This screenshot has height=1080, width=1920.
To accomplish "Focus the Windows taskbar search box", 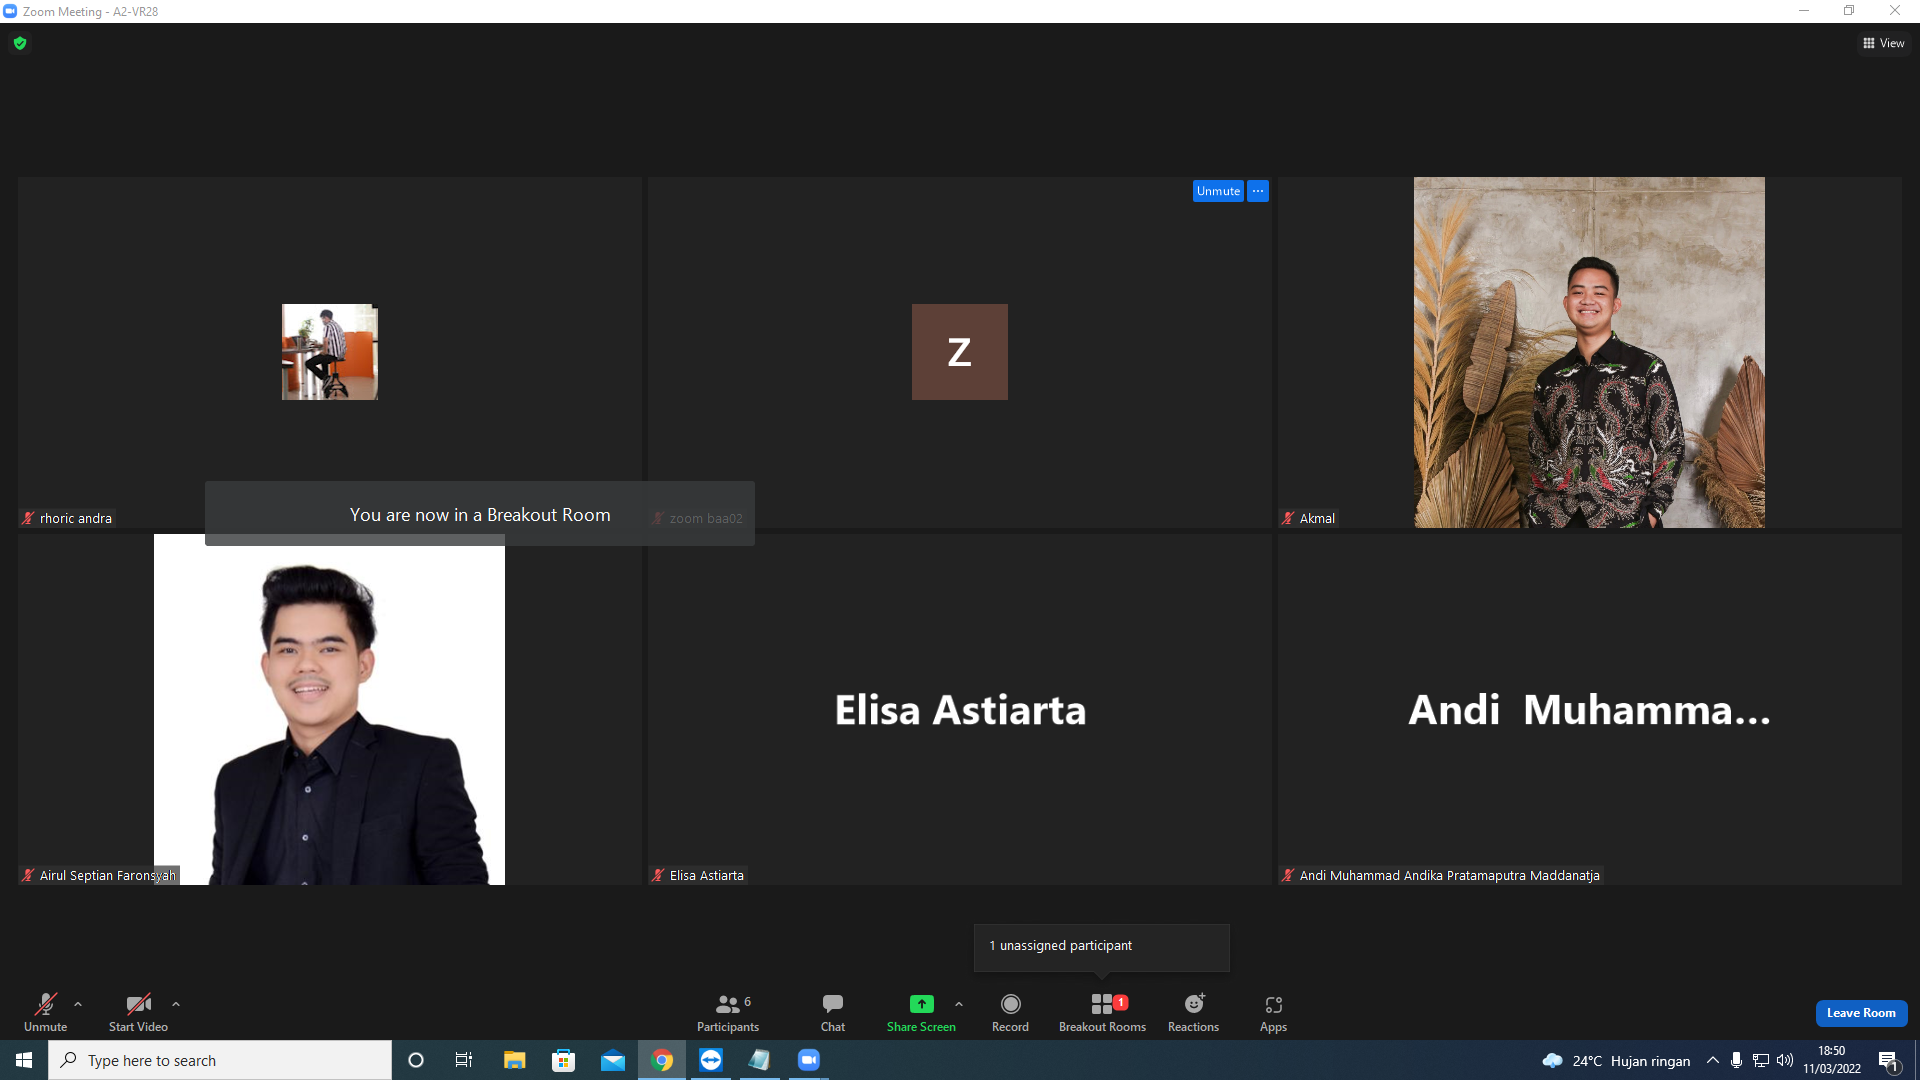I will (220, 1060).
